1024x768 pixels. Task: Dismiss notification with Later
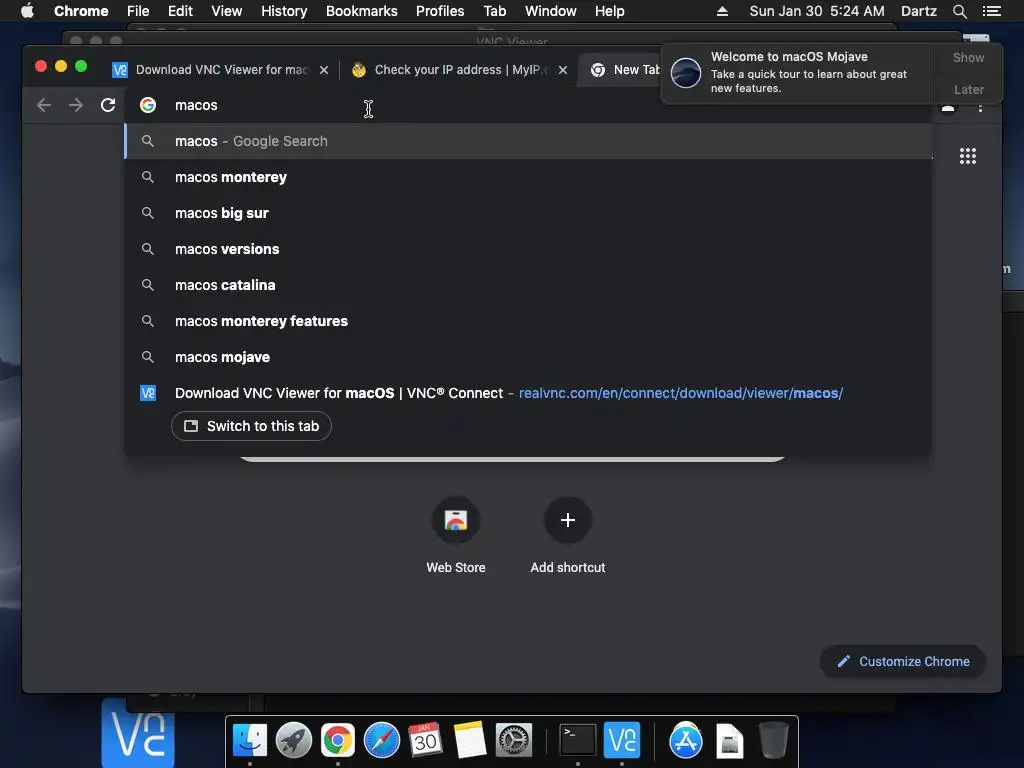pos(968,89)
